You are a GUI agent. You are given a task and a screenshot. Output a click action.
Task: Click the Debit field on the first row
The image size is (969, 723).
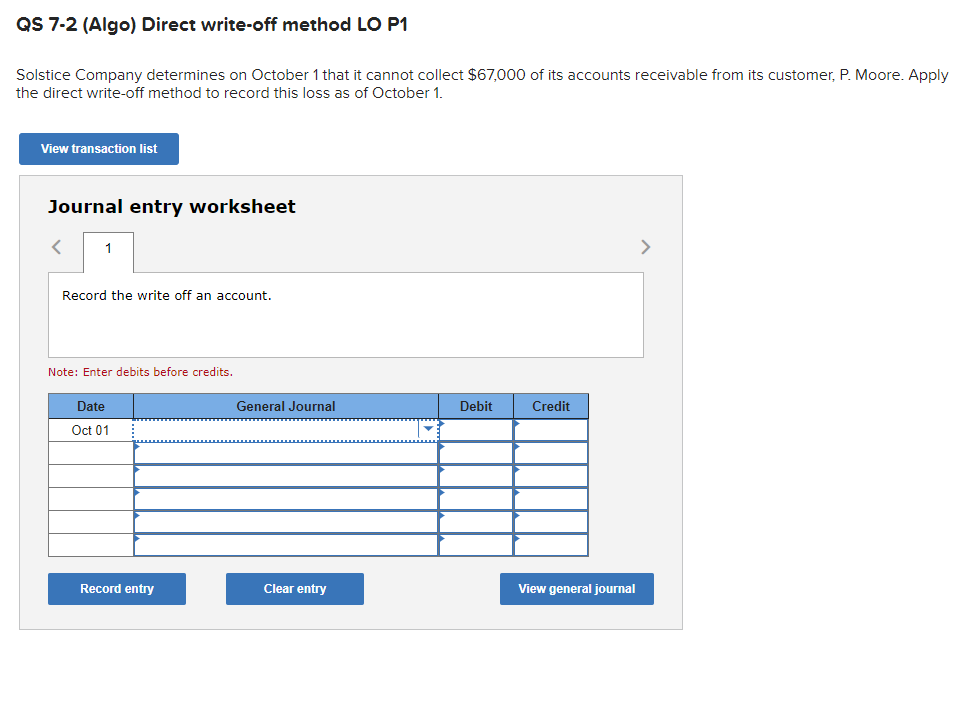475,429
